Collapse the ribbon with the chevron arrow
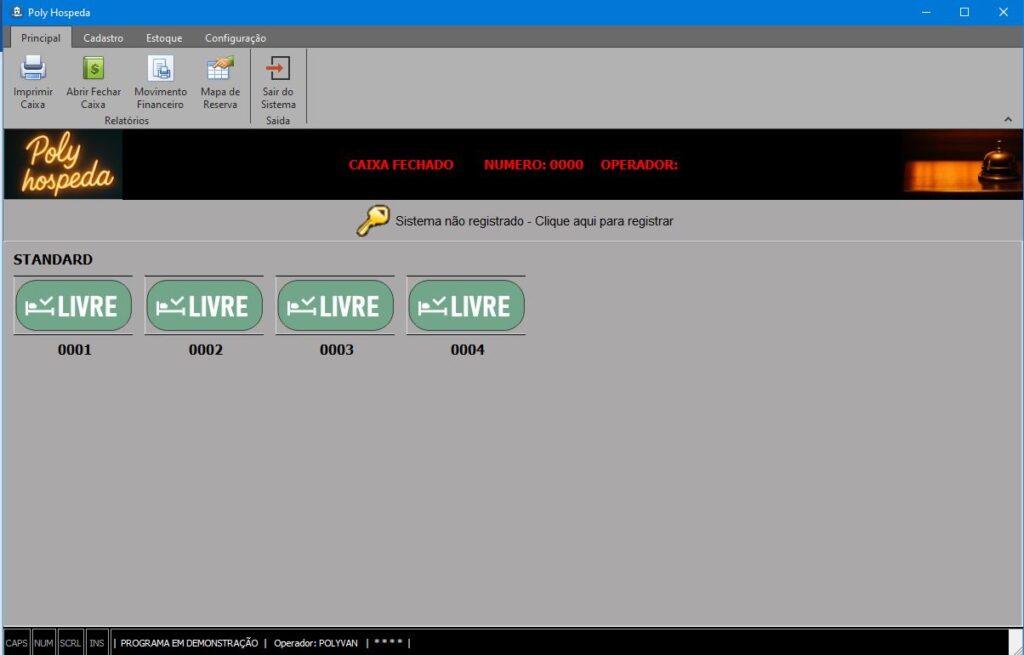Screen dimensions: 1024x655 click(x=1008, y=119)
